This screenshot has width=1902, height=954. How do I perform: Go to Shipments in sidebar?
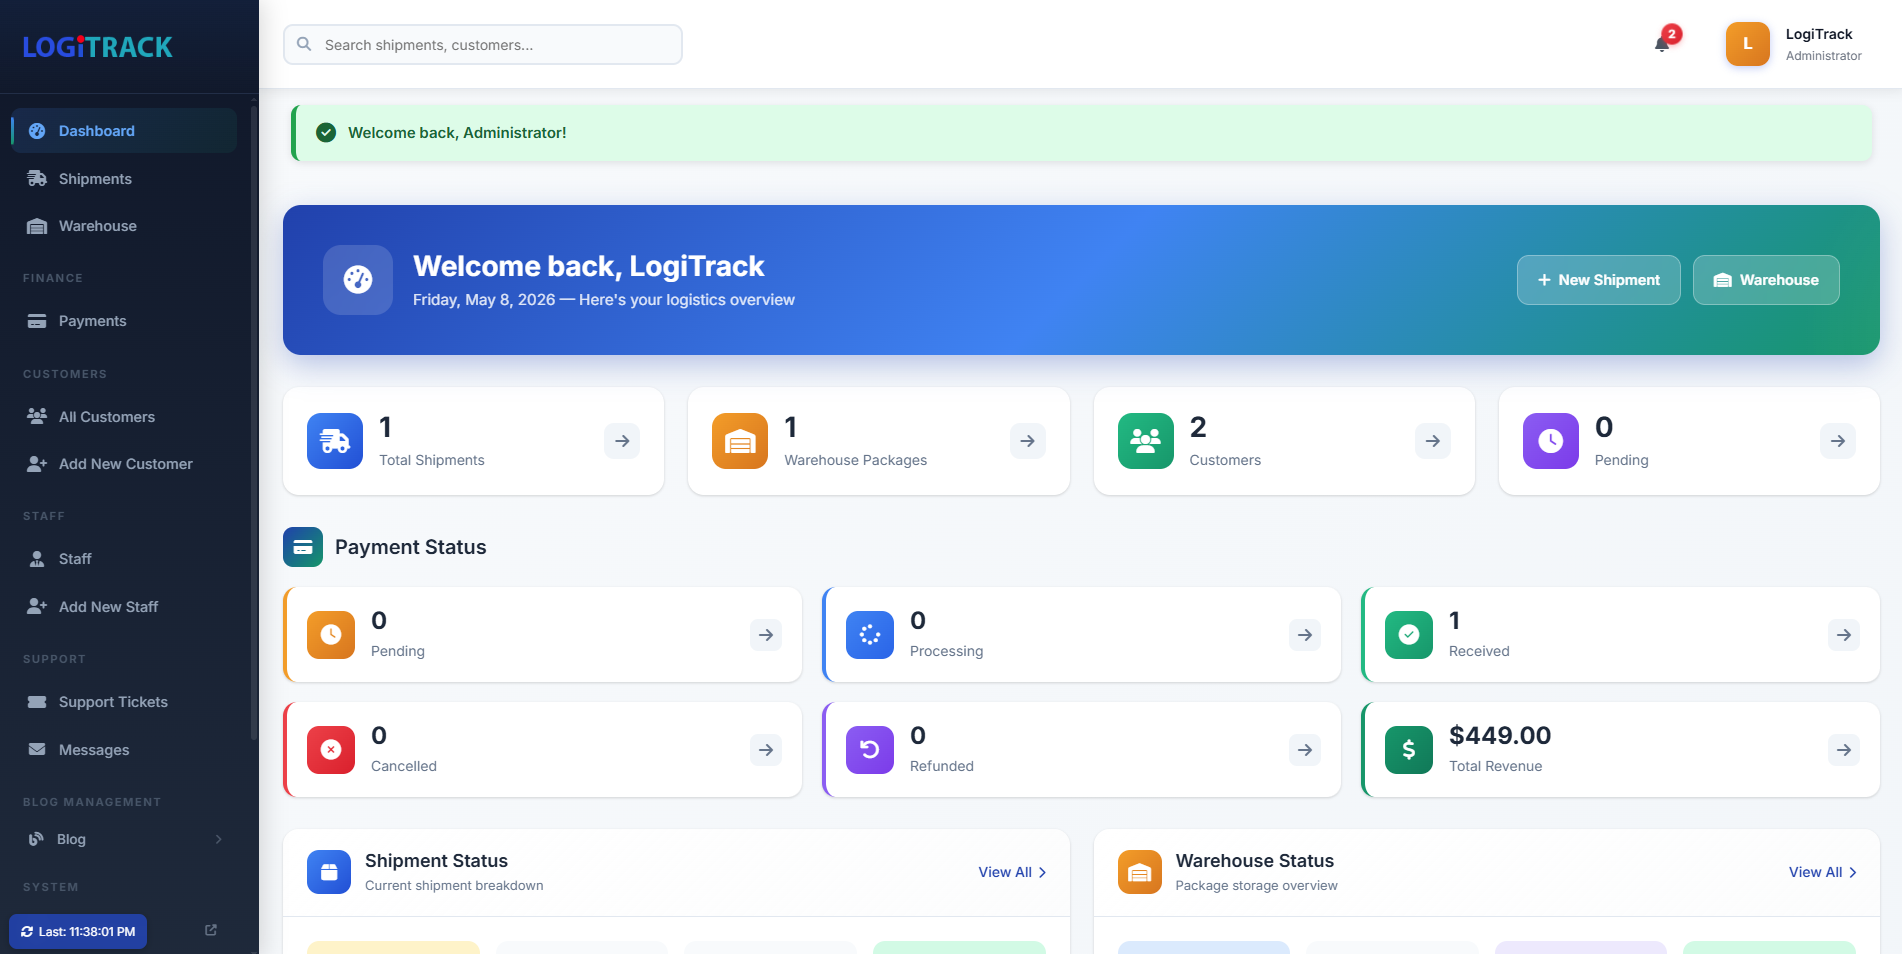[x=124, y=179]
